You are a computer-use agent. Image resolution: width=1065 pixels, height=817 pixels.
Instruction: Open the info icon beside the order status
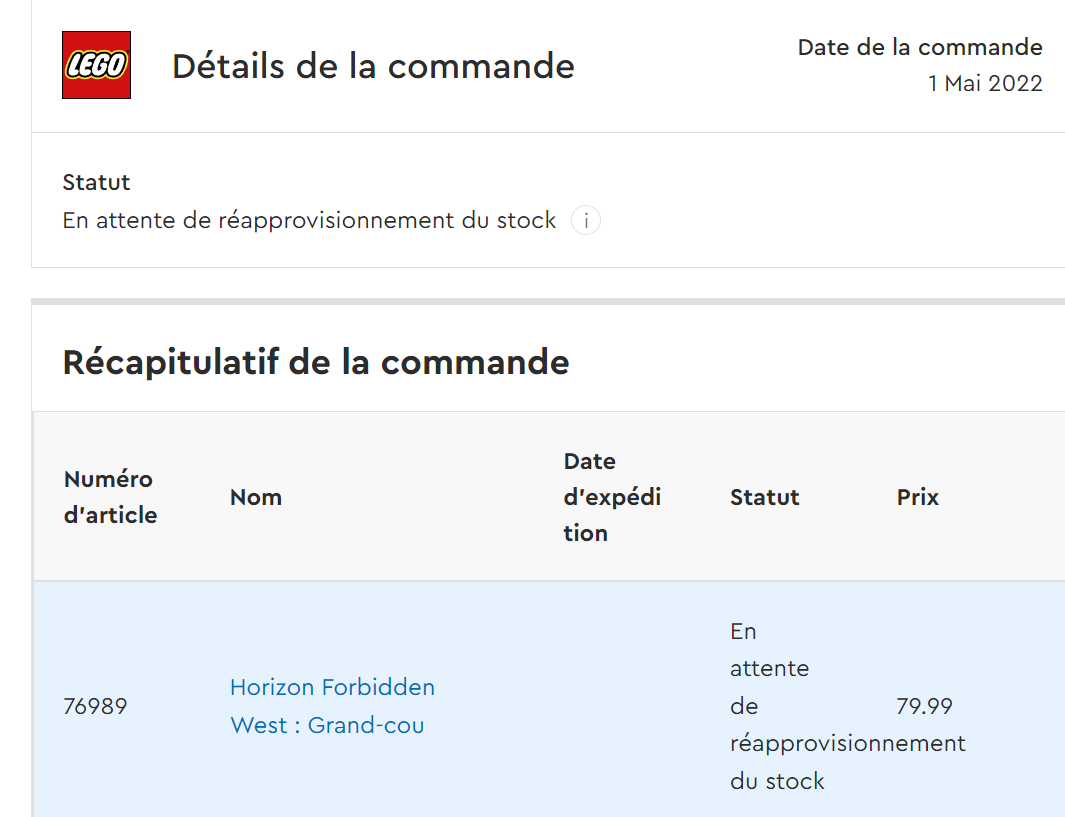[x=585, y=221]
